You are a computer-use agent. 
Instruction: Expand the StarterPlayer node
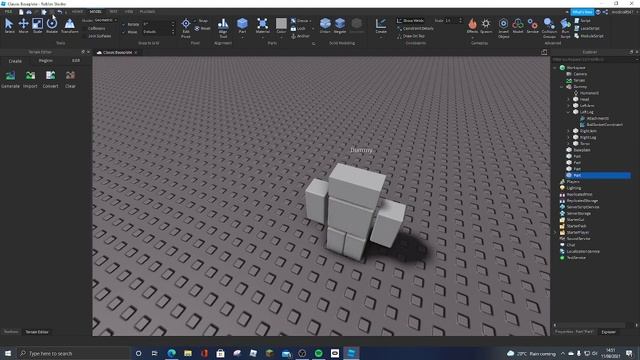(x=555, y=232)
